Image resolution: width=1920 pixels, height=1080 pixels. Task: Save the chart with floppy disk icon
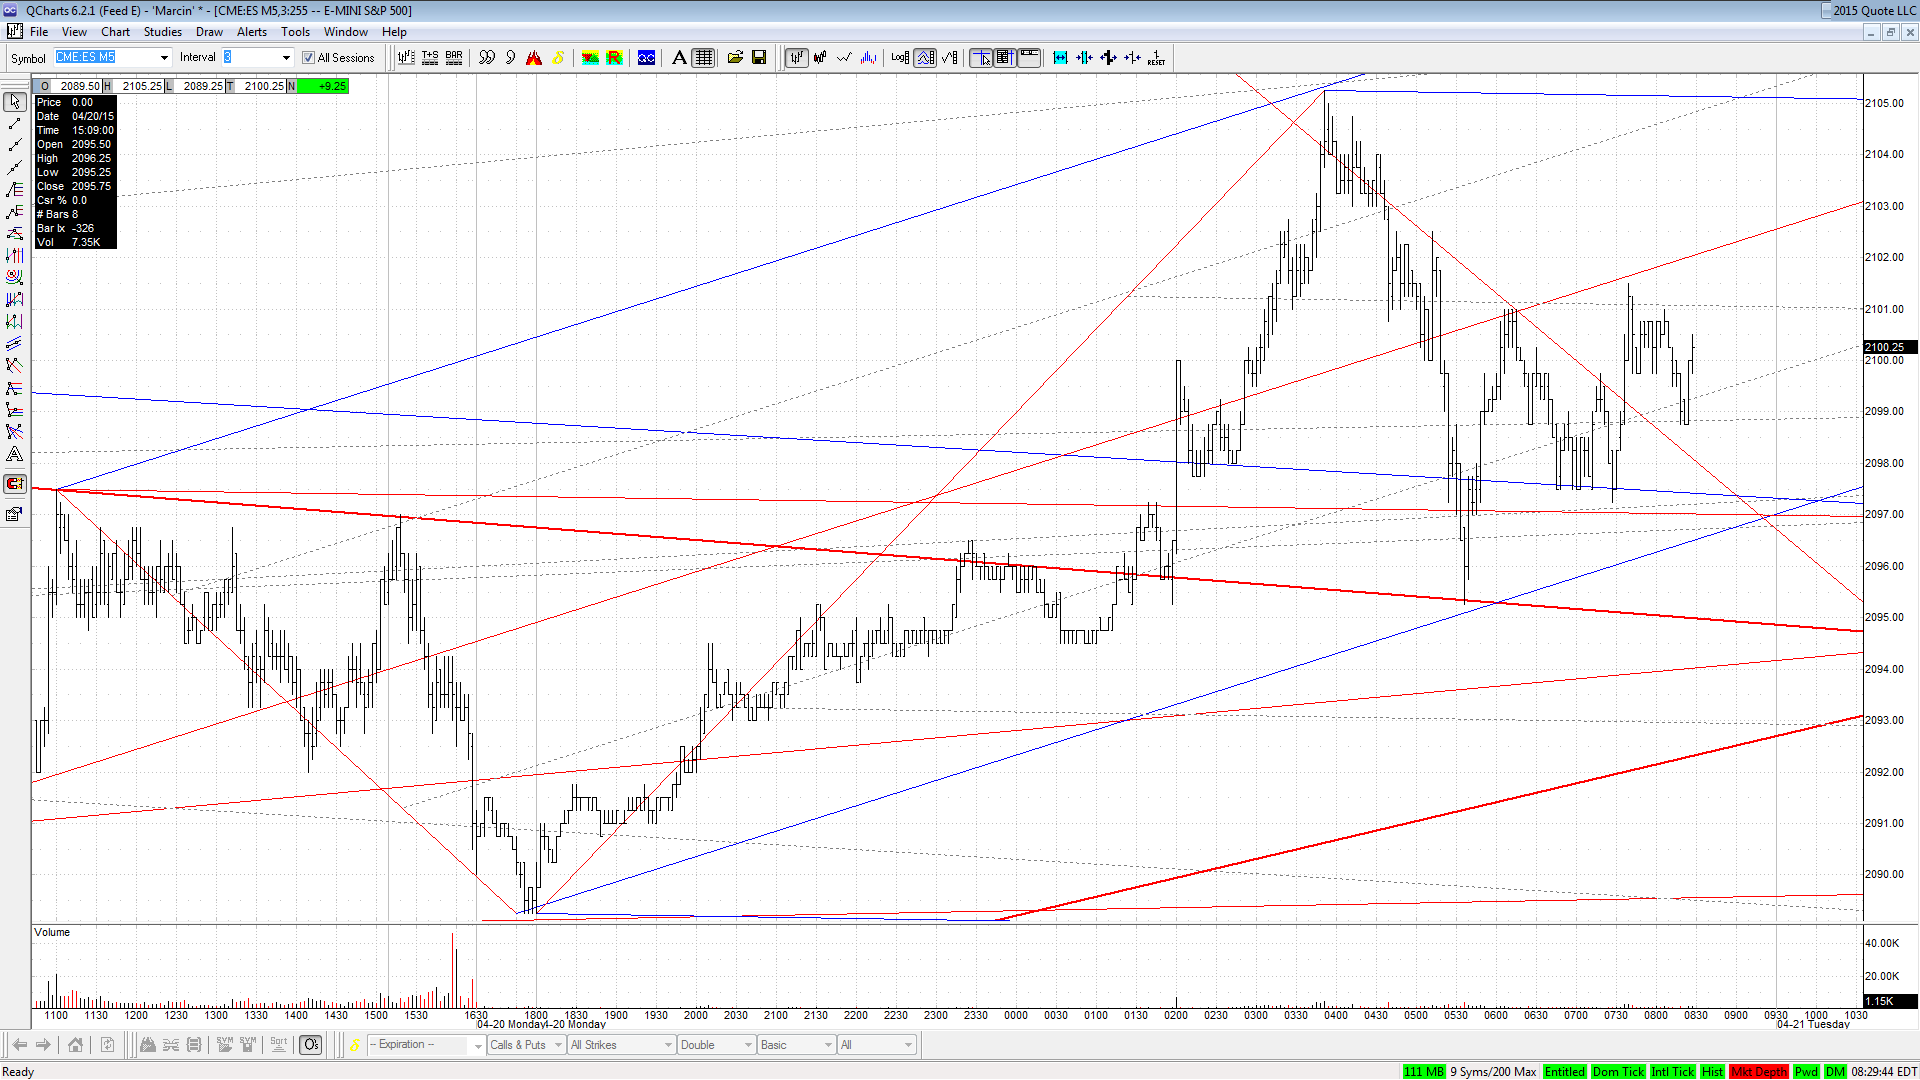pyautogui.click(x=759, y=58)
